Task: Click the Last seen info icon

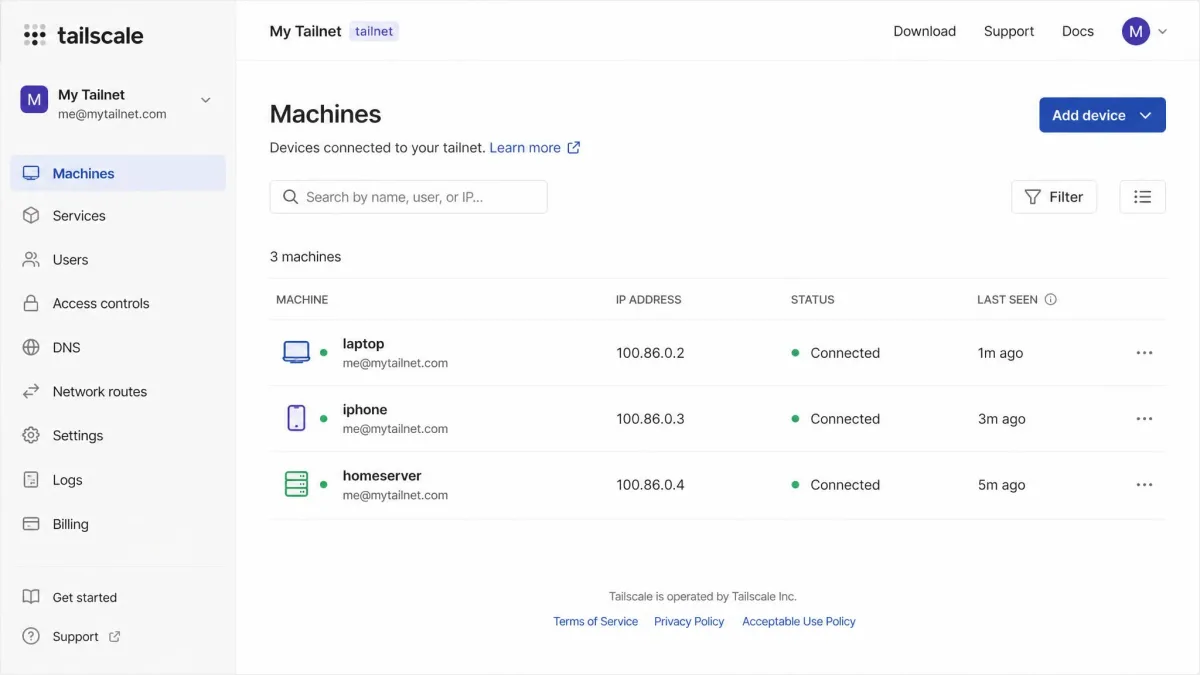Action: point(1051,299)
